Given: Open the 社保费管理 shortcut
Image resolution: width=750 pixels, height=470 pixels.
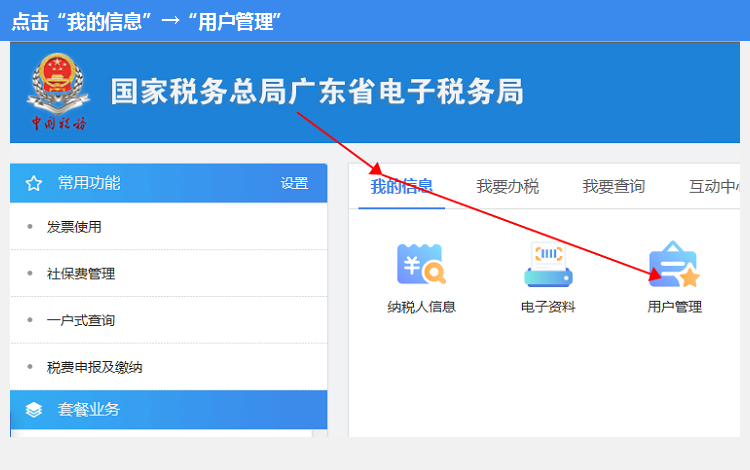Looking at the screenshot, I should pyautogui.click(x=168, y=273).
